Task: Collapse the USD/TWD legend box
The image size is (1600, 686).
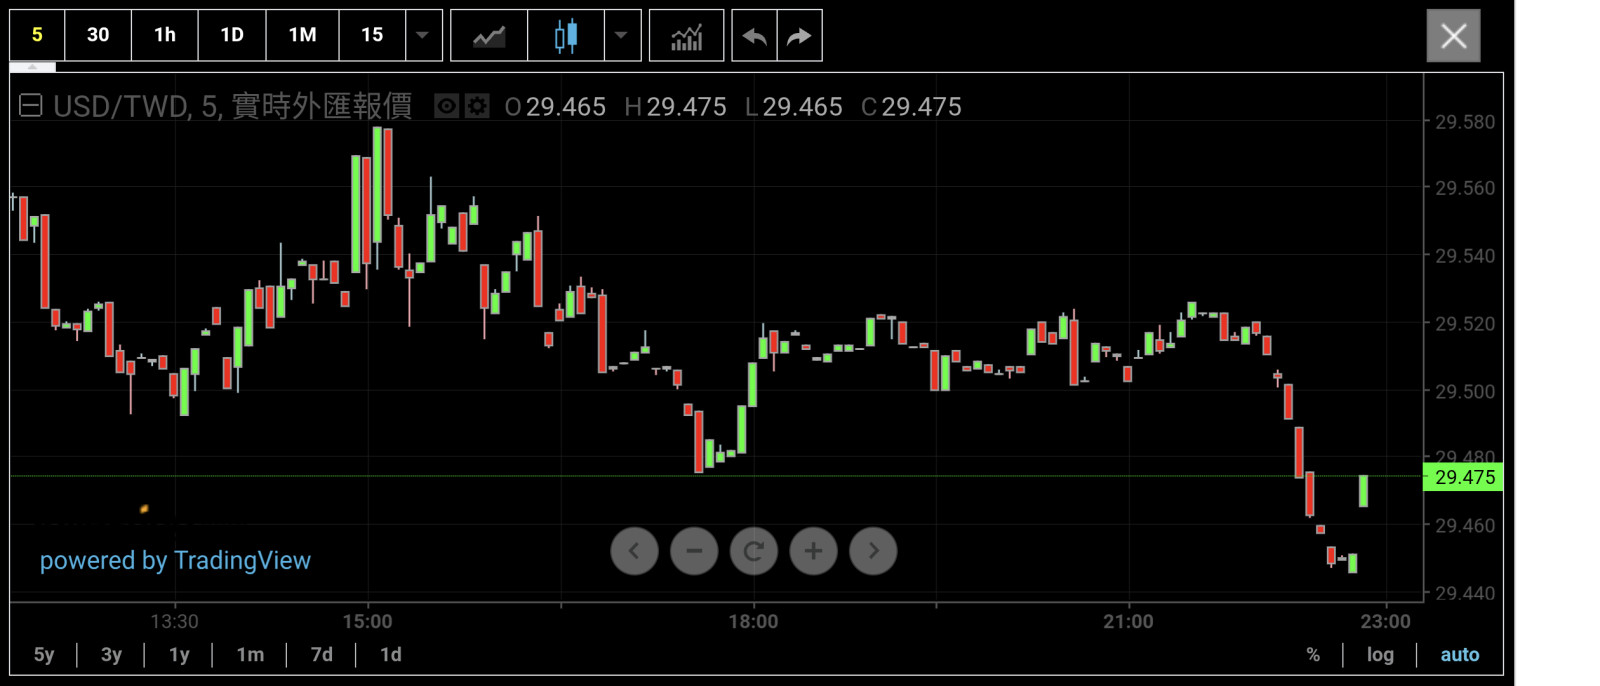Action: coord(31,105)
